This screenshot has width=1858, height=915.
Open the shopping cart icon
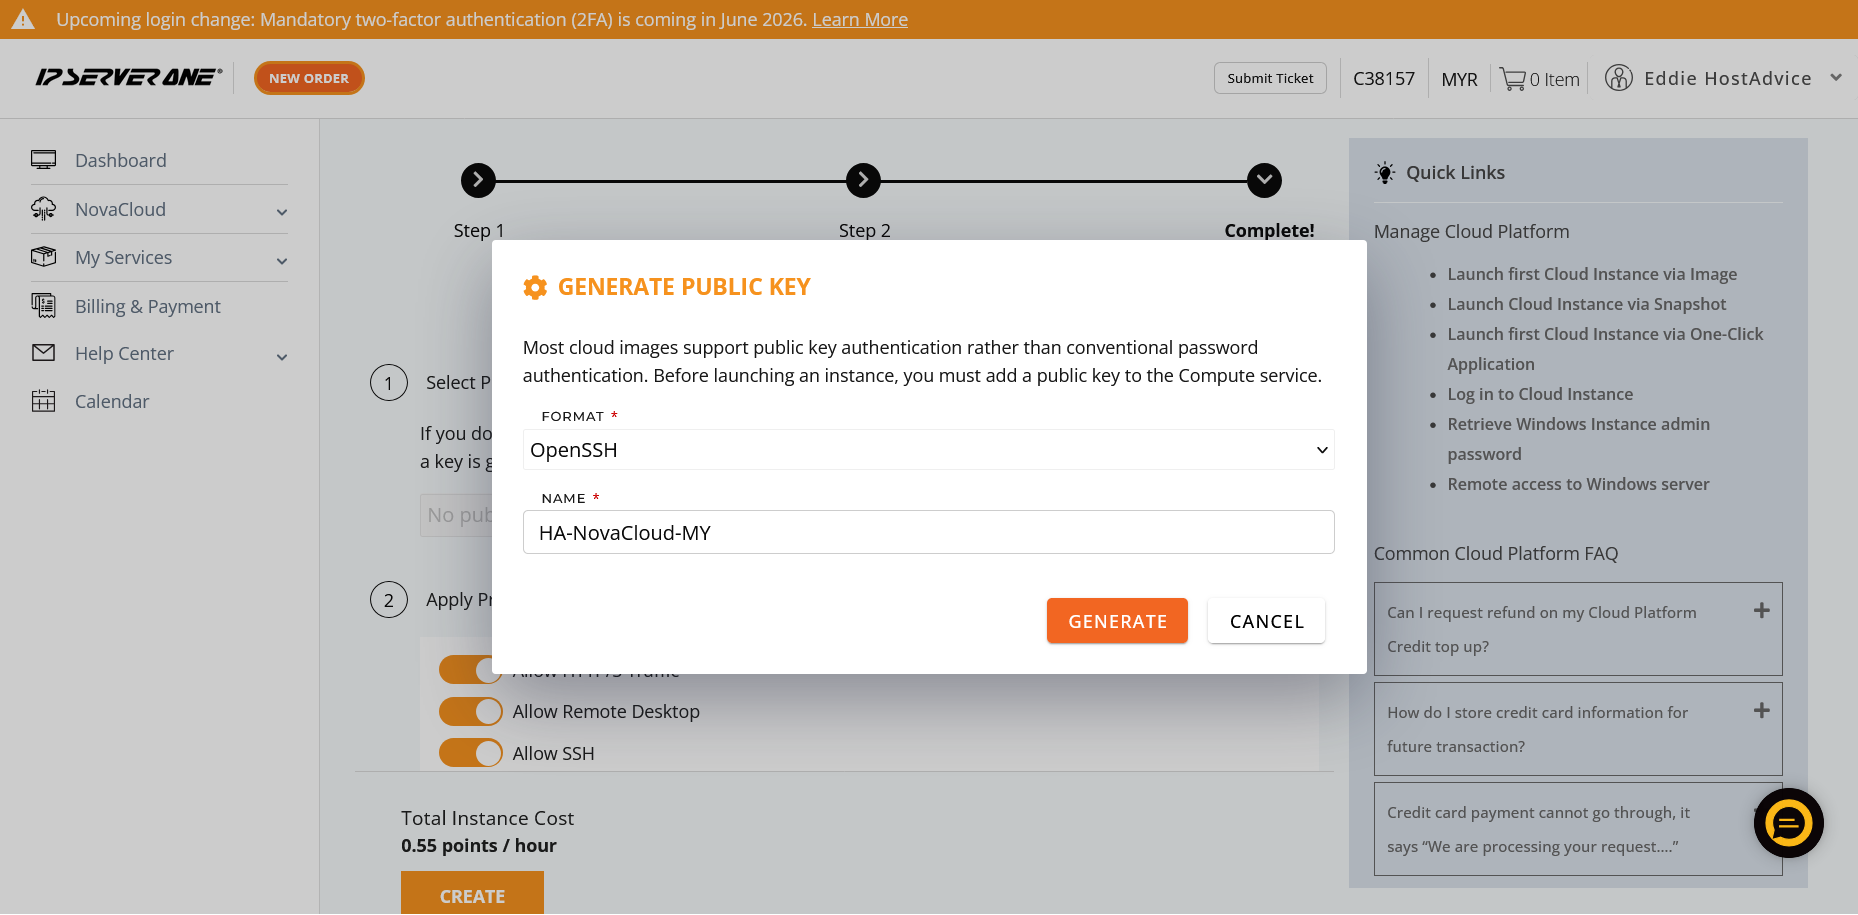[1512, 79]
